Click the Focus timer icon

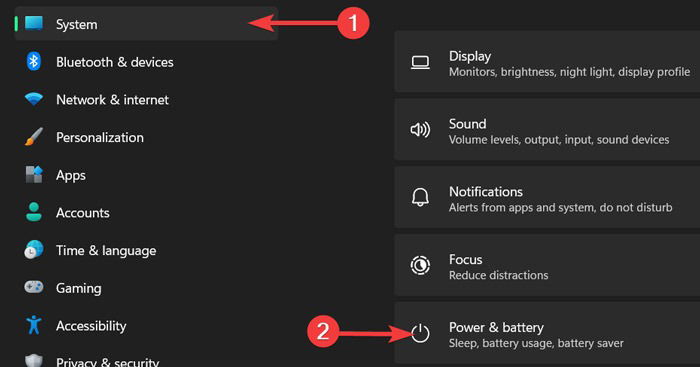tap(420, 265)
